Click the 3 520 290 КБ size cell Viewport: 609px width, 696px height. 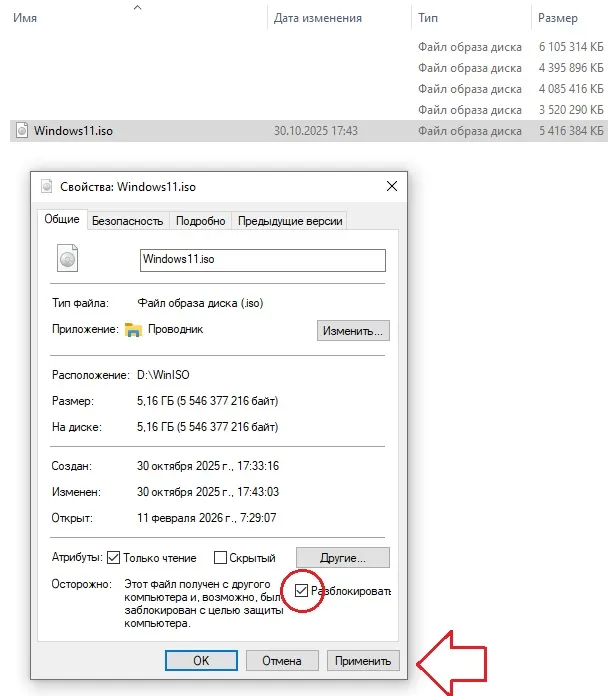(571, 110)
